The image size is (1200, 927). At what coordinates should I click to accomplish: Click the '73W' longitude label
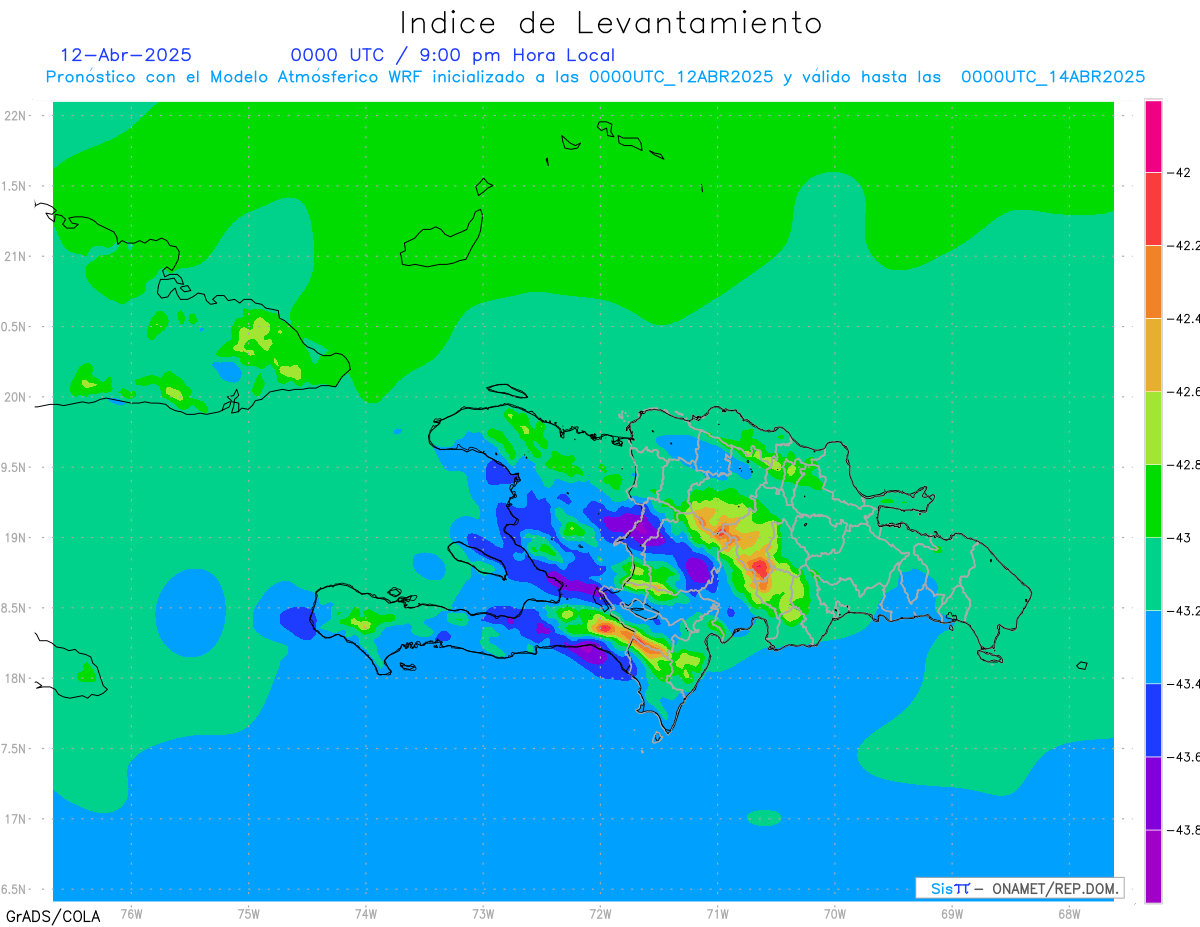click(x=483, y=913)
